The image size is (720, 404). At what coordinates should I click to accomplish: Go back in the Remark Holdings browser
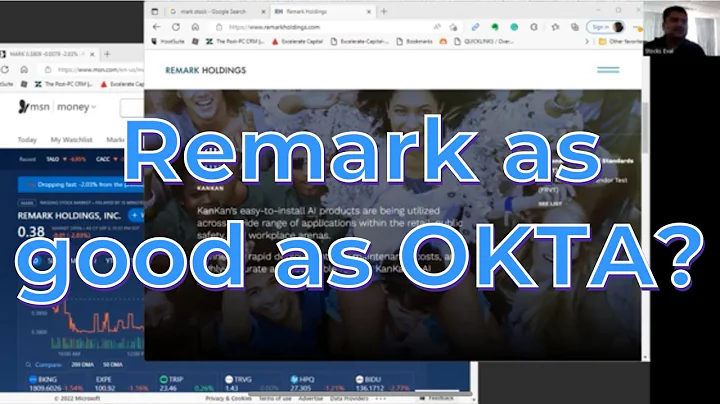(156, 27)
